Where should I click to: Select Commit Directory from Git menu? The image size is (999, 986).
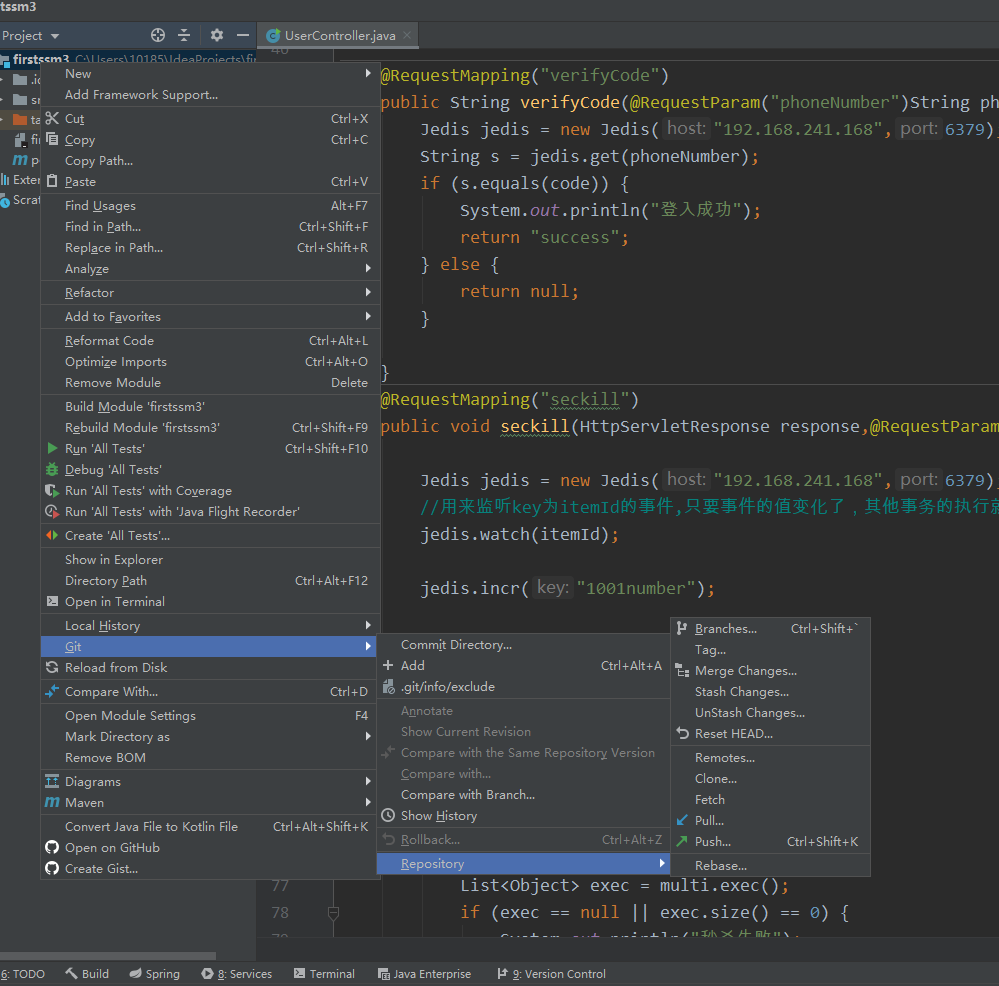click(456, 645)
